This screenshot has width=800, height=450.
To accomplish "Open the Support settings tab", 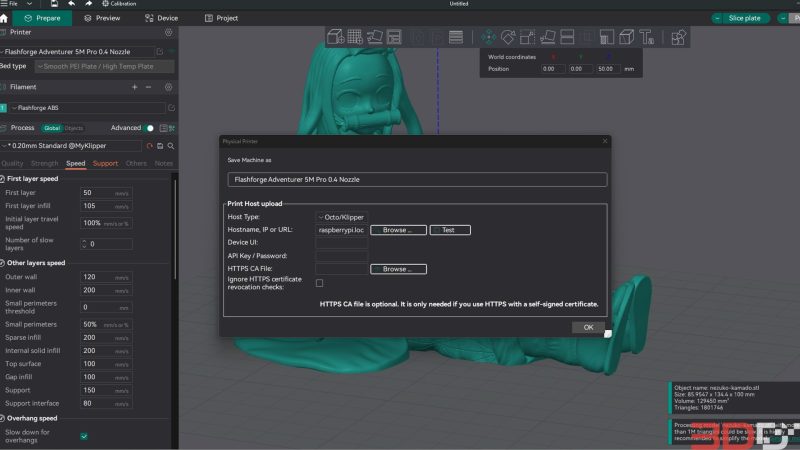I will coord(105,163).
